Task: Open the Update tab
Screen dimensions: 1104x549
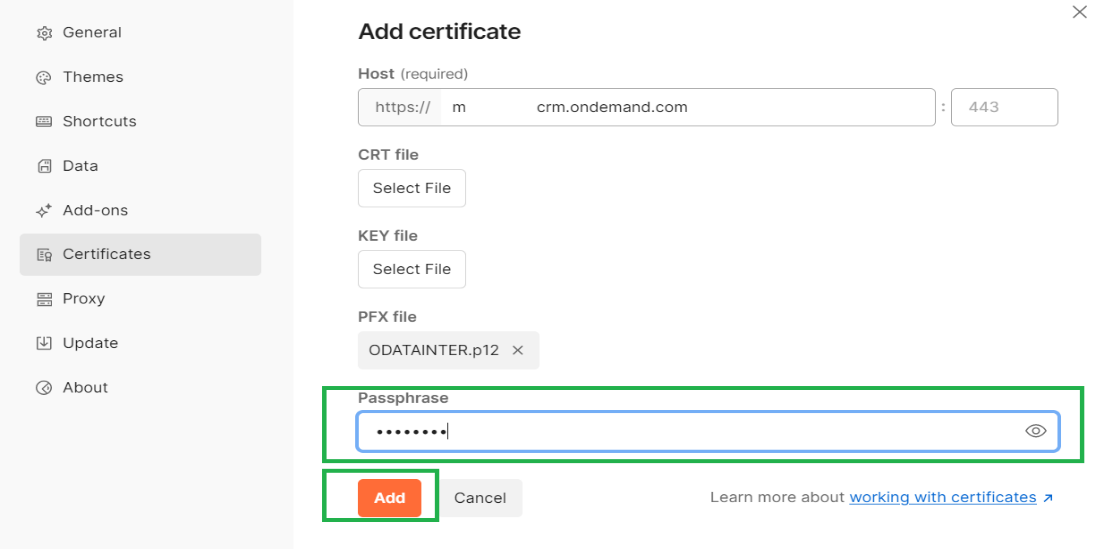Action: 141,343
